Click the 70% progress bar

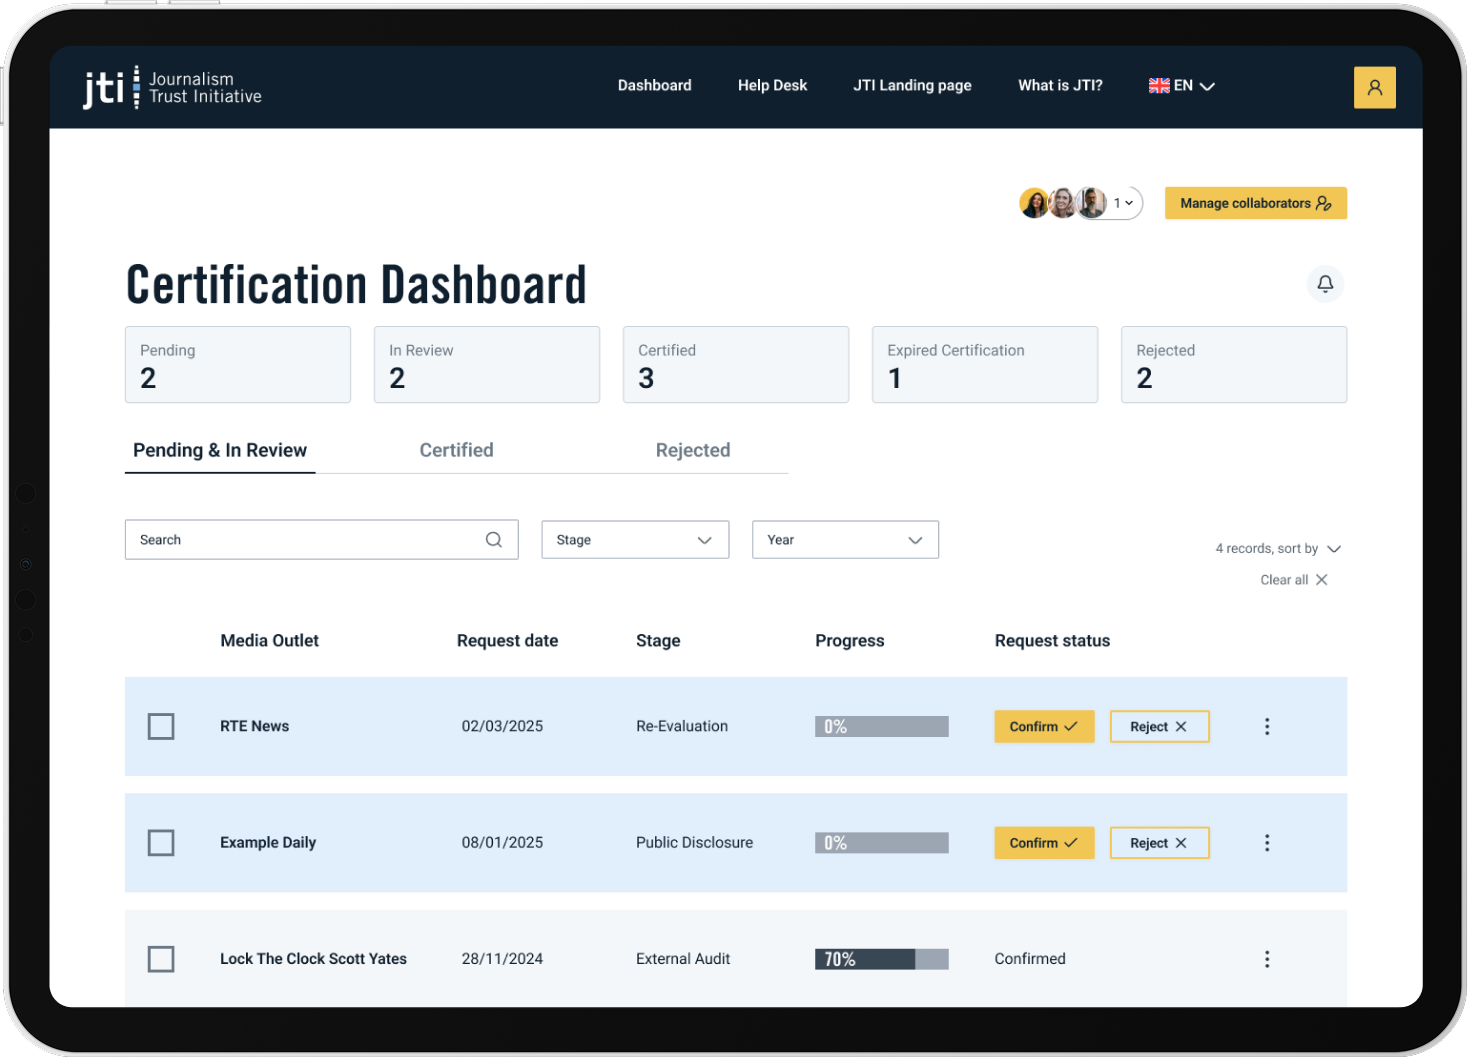tap(881, 959)
